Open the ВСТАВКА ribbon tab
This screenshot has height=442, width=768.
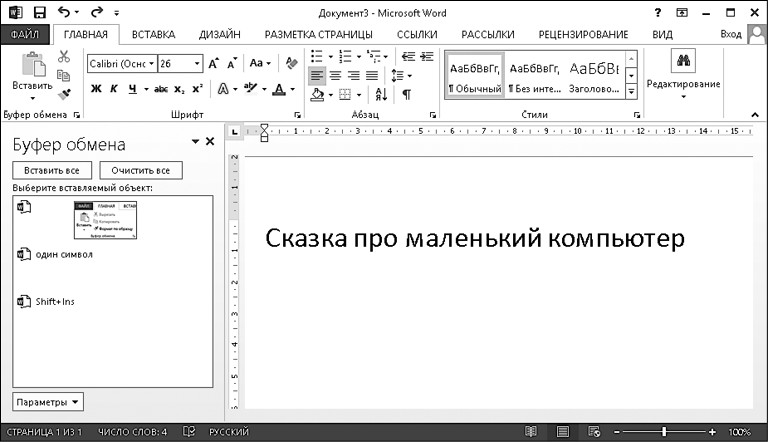coord(153,34)
